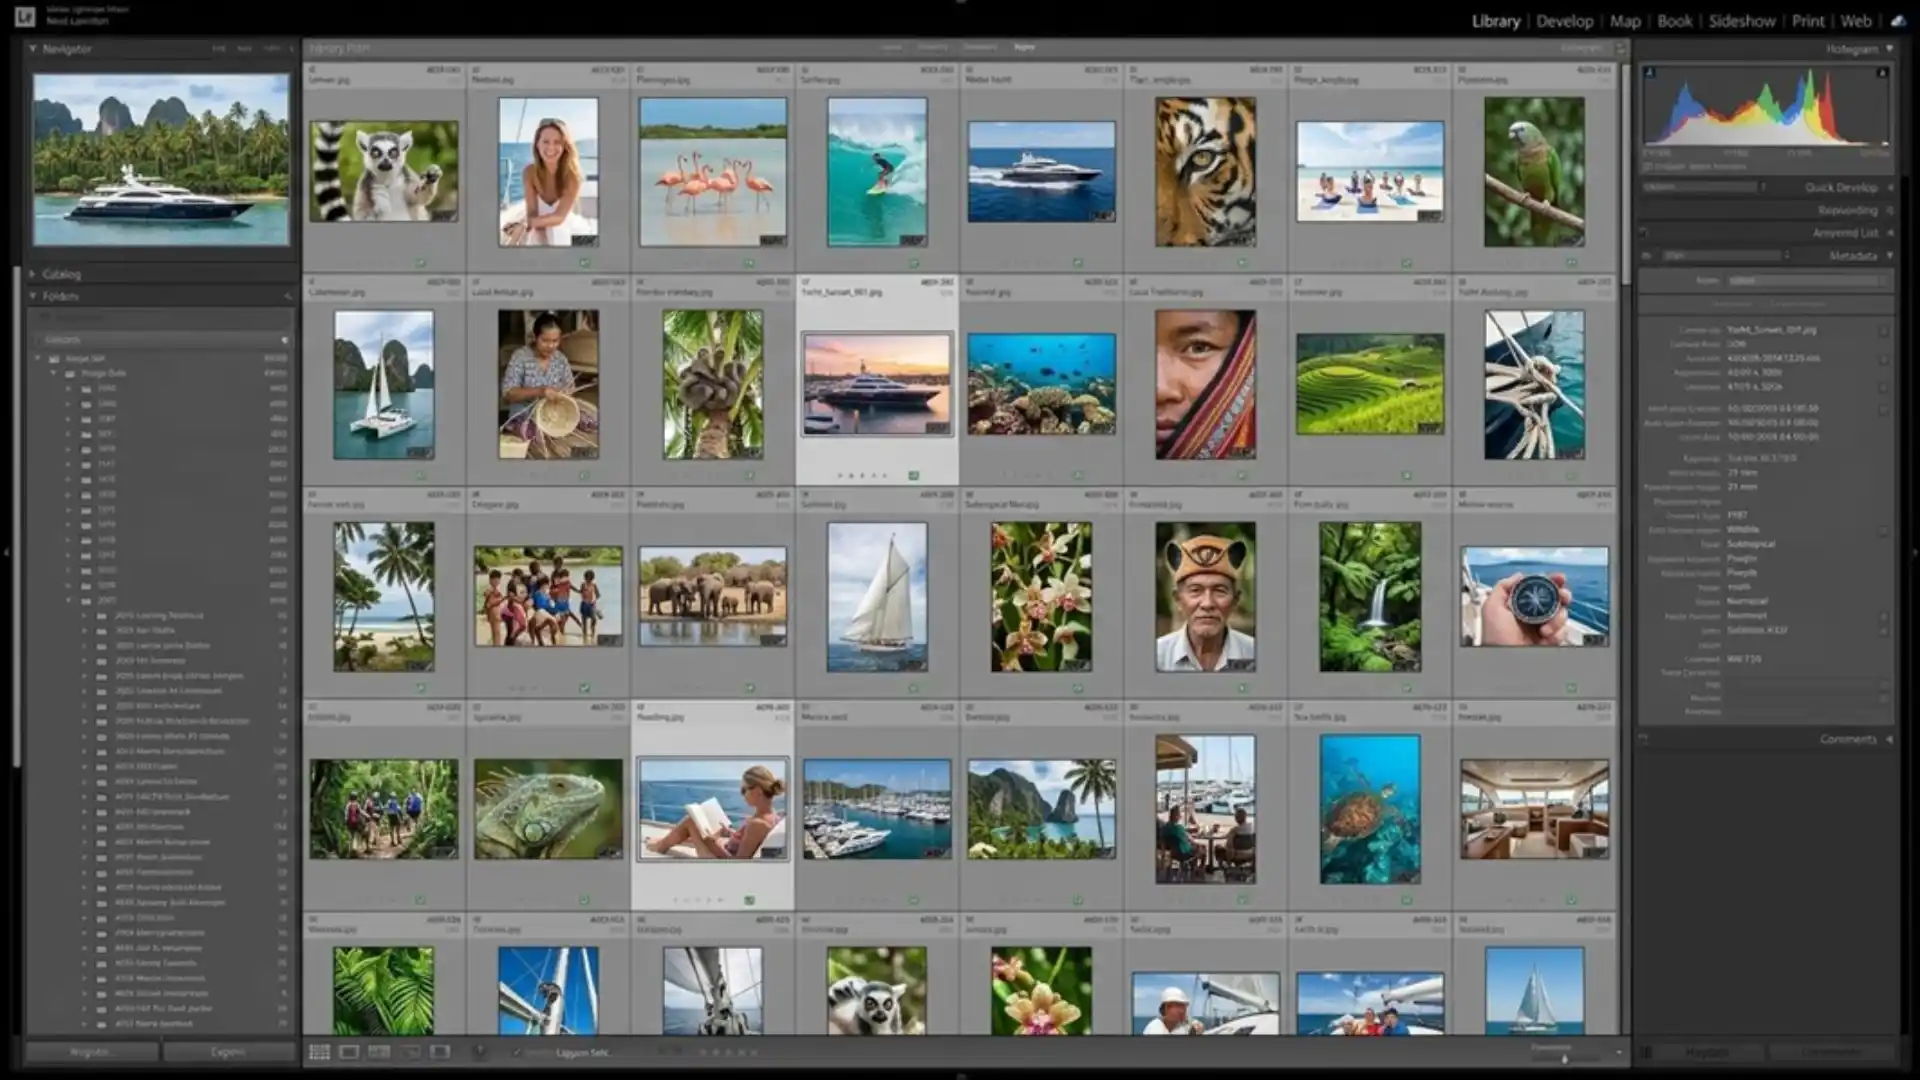Open Compare view from the bottom toolbar
This screenshot has width=1920, height=1080.
(x=379, y=1052)
